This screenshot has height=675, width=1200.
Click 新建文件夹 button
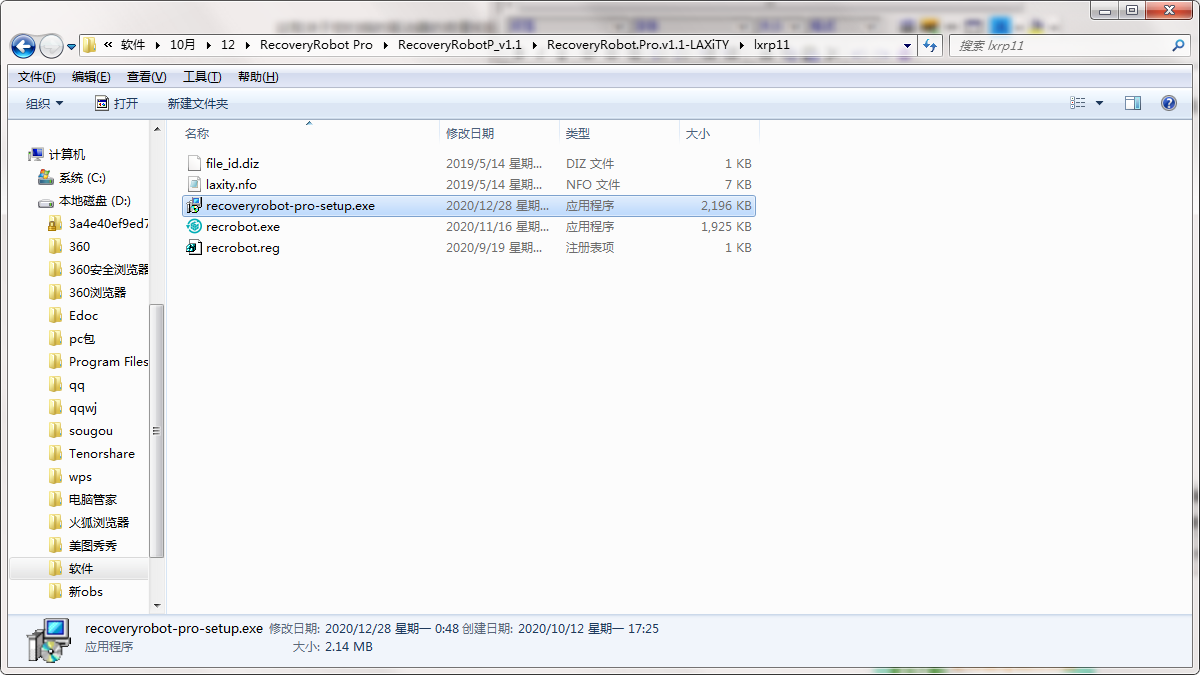click(x=198, y=103)
